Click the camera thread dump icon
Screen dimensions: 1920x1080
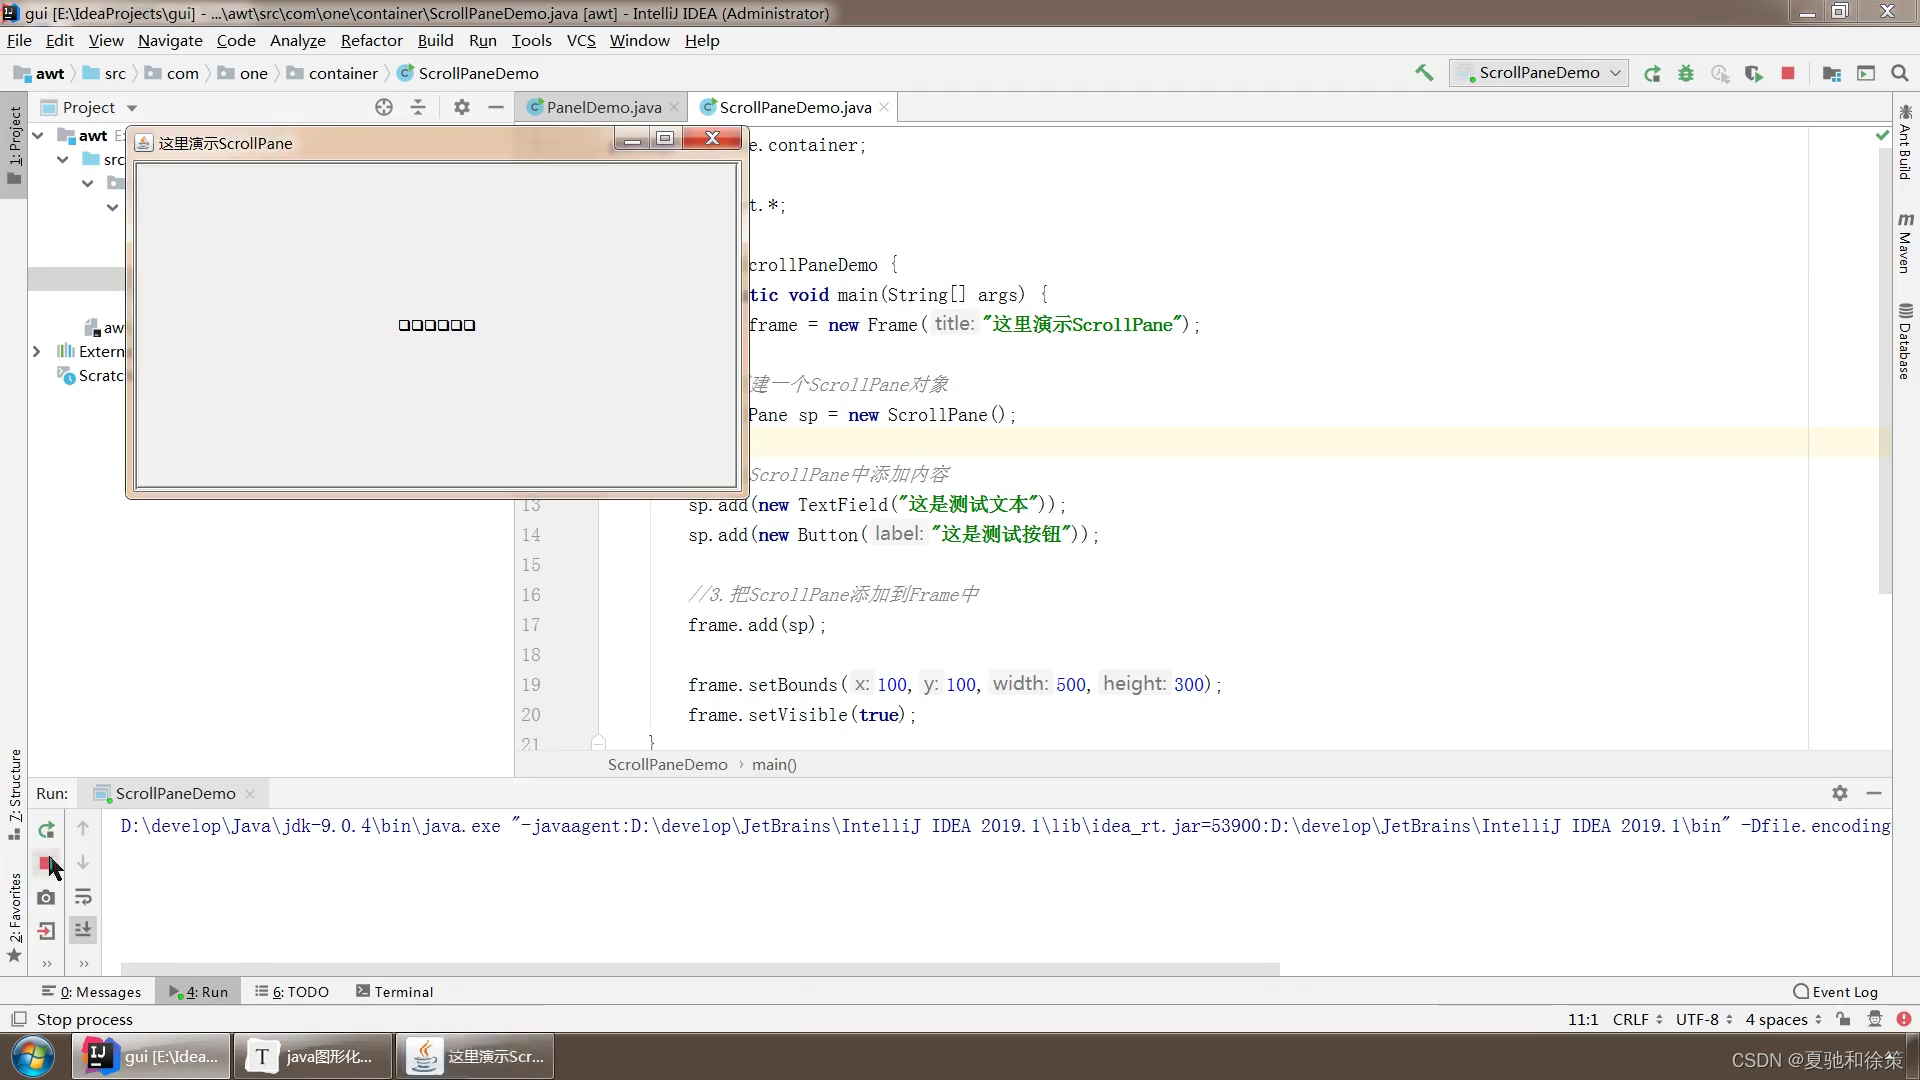tap(46, 897)
